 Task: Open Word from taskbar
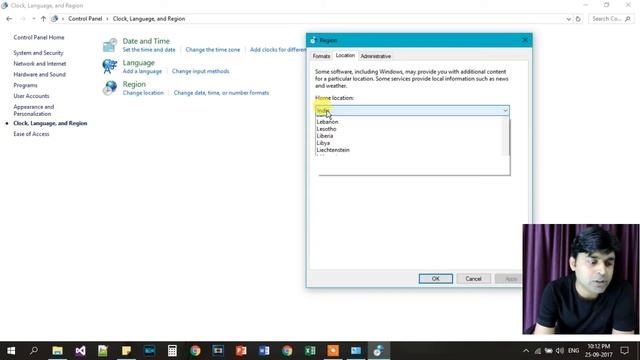(x=264, y=351)
